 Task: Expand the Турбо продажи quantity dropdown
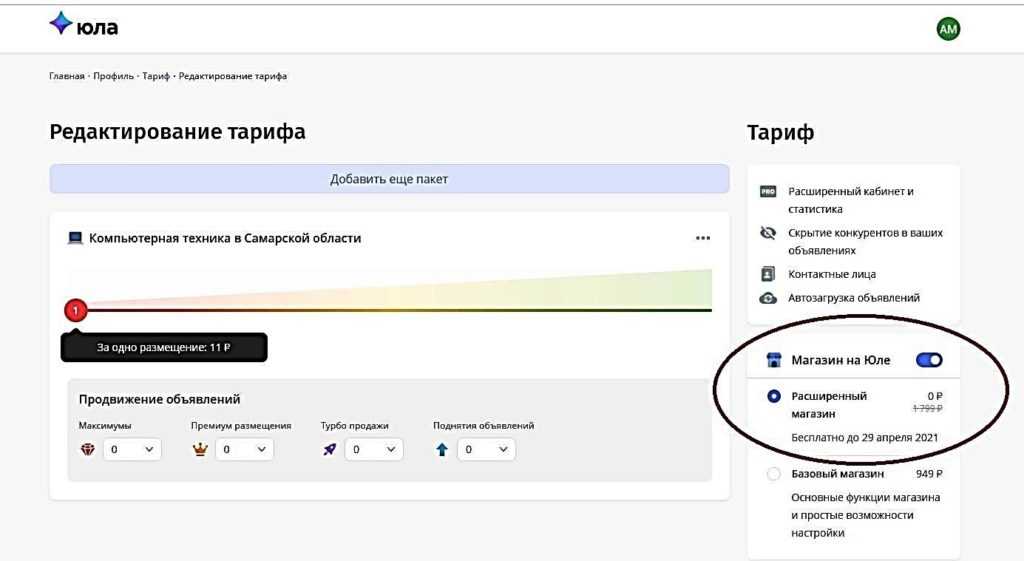374,450
